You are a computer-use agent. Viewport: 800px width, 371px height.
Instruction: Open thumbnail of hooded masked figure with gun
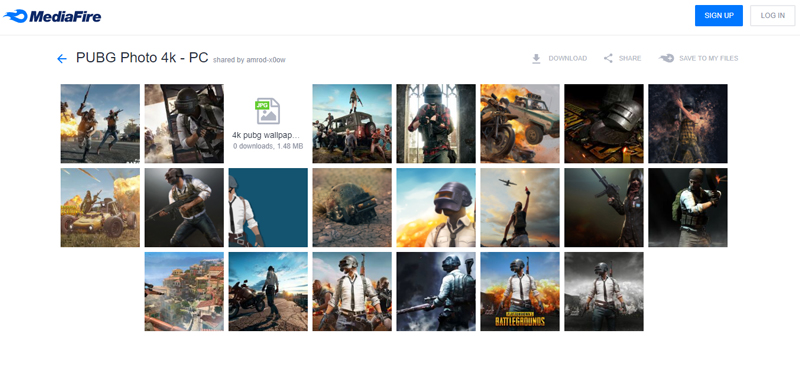[604, 208]
